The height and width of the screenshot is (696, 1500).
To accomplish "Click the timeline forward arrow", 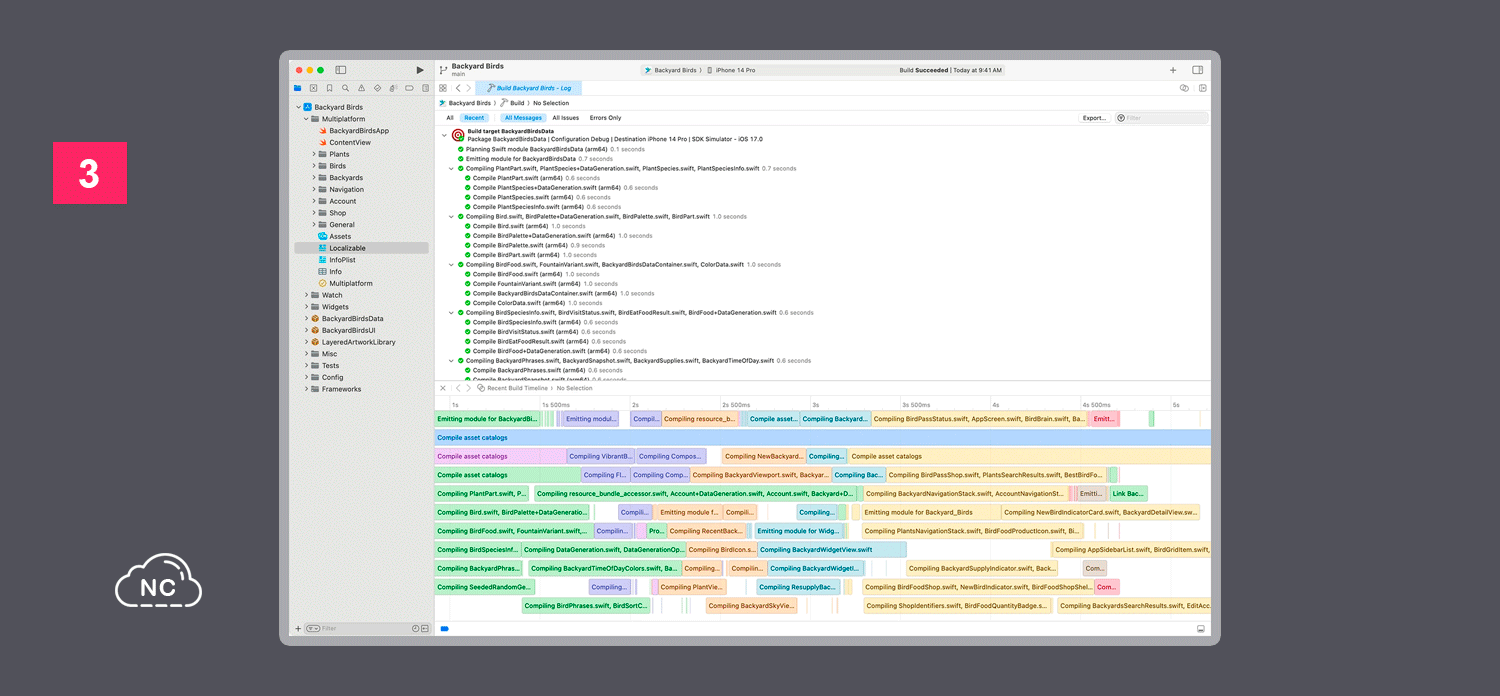I will [468, 388].
